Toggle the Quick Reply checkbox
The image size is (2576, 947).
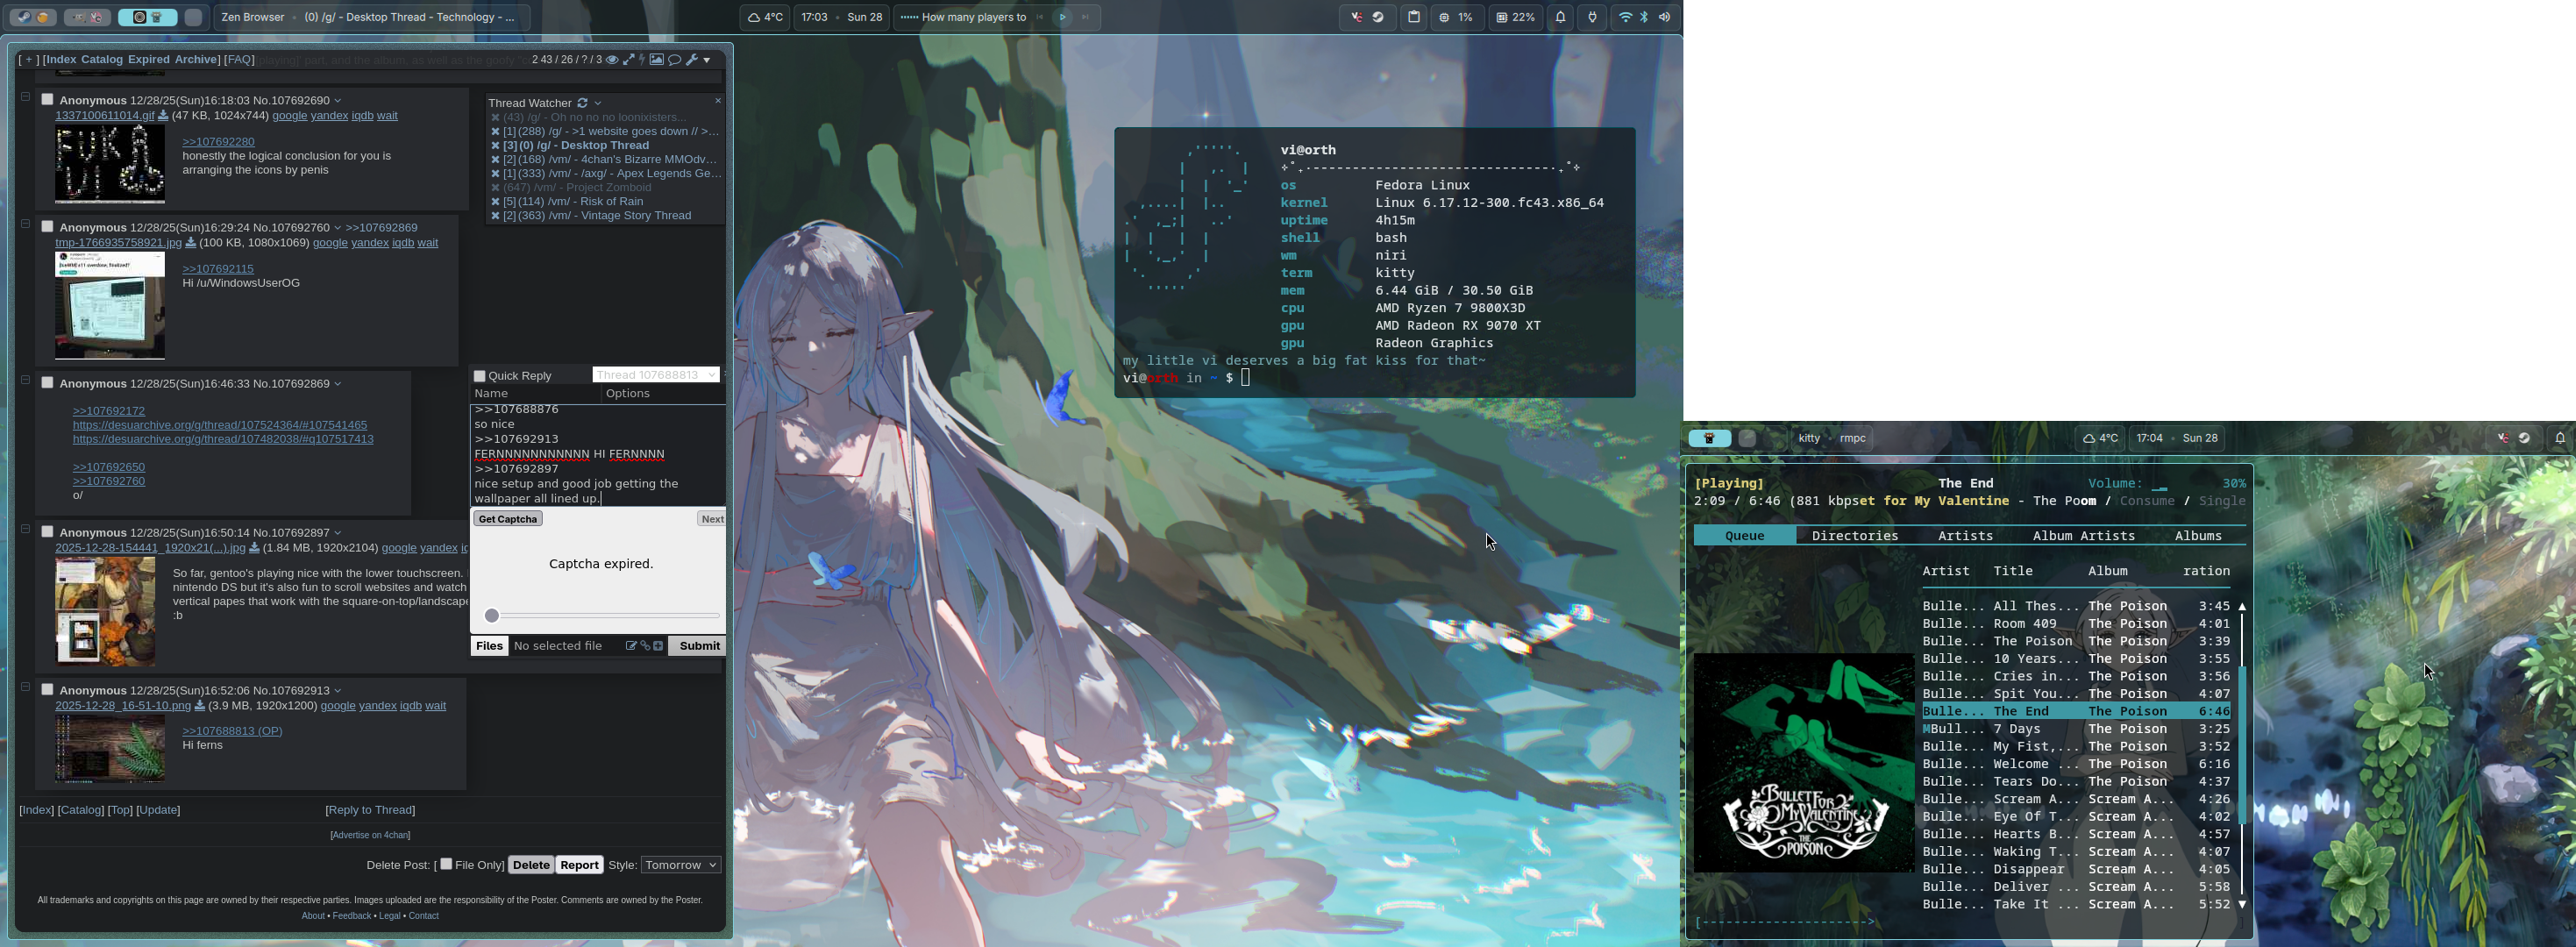[480, 376]
